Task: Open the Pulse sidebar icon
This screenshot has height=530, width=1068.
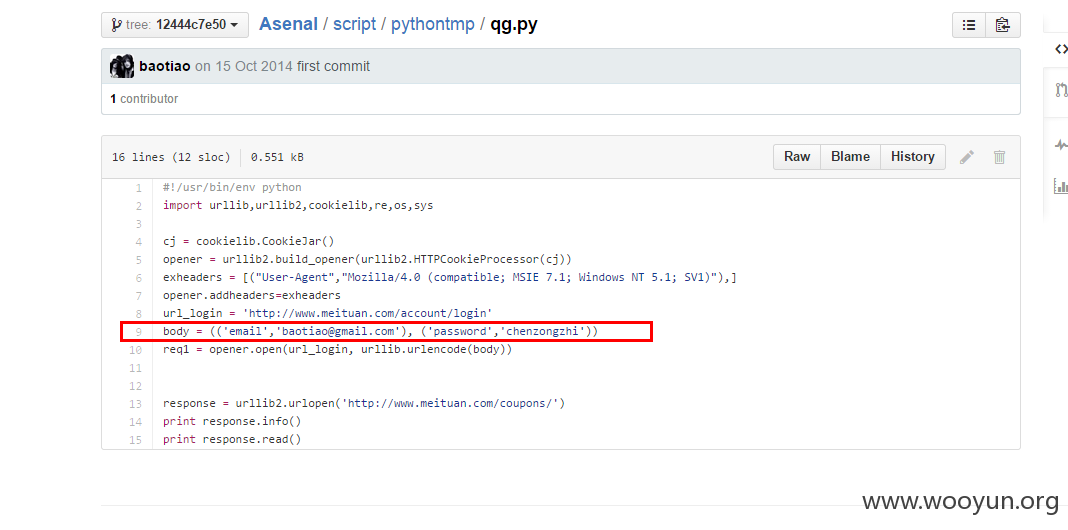Action: (1061, 144)
